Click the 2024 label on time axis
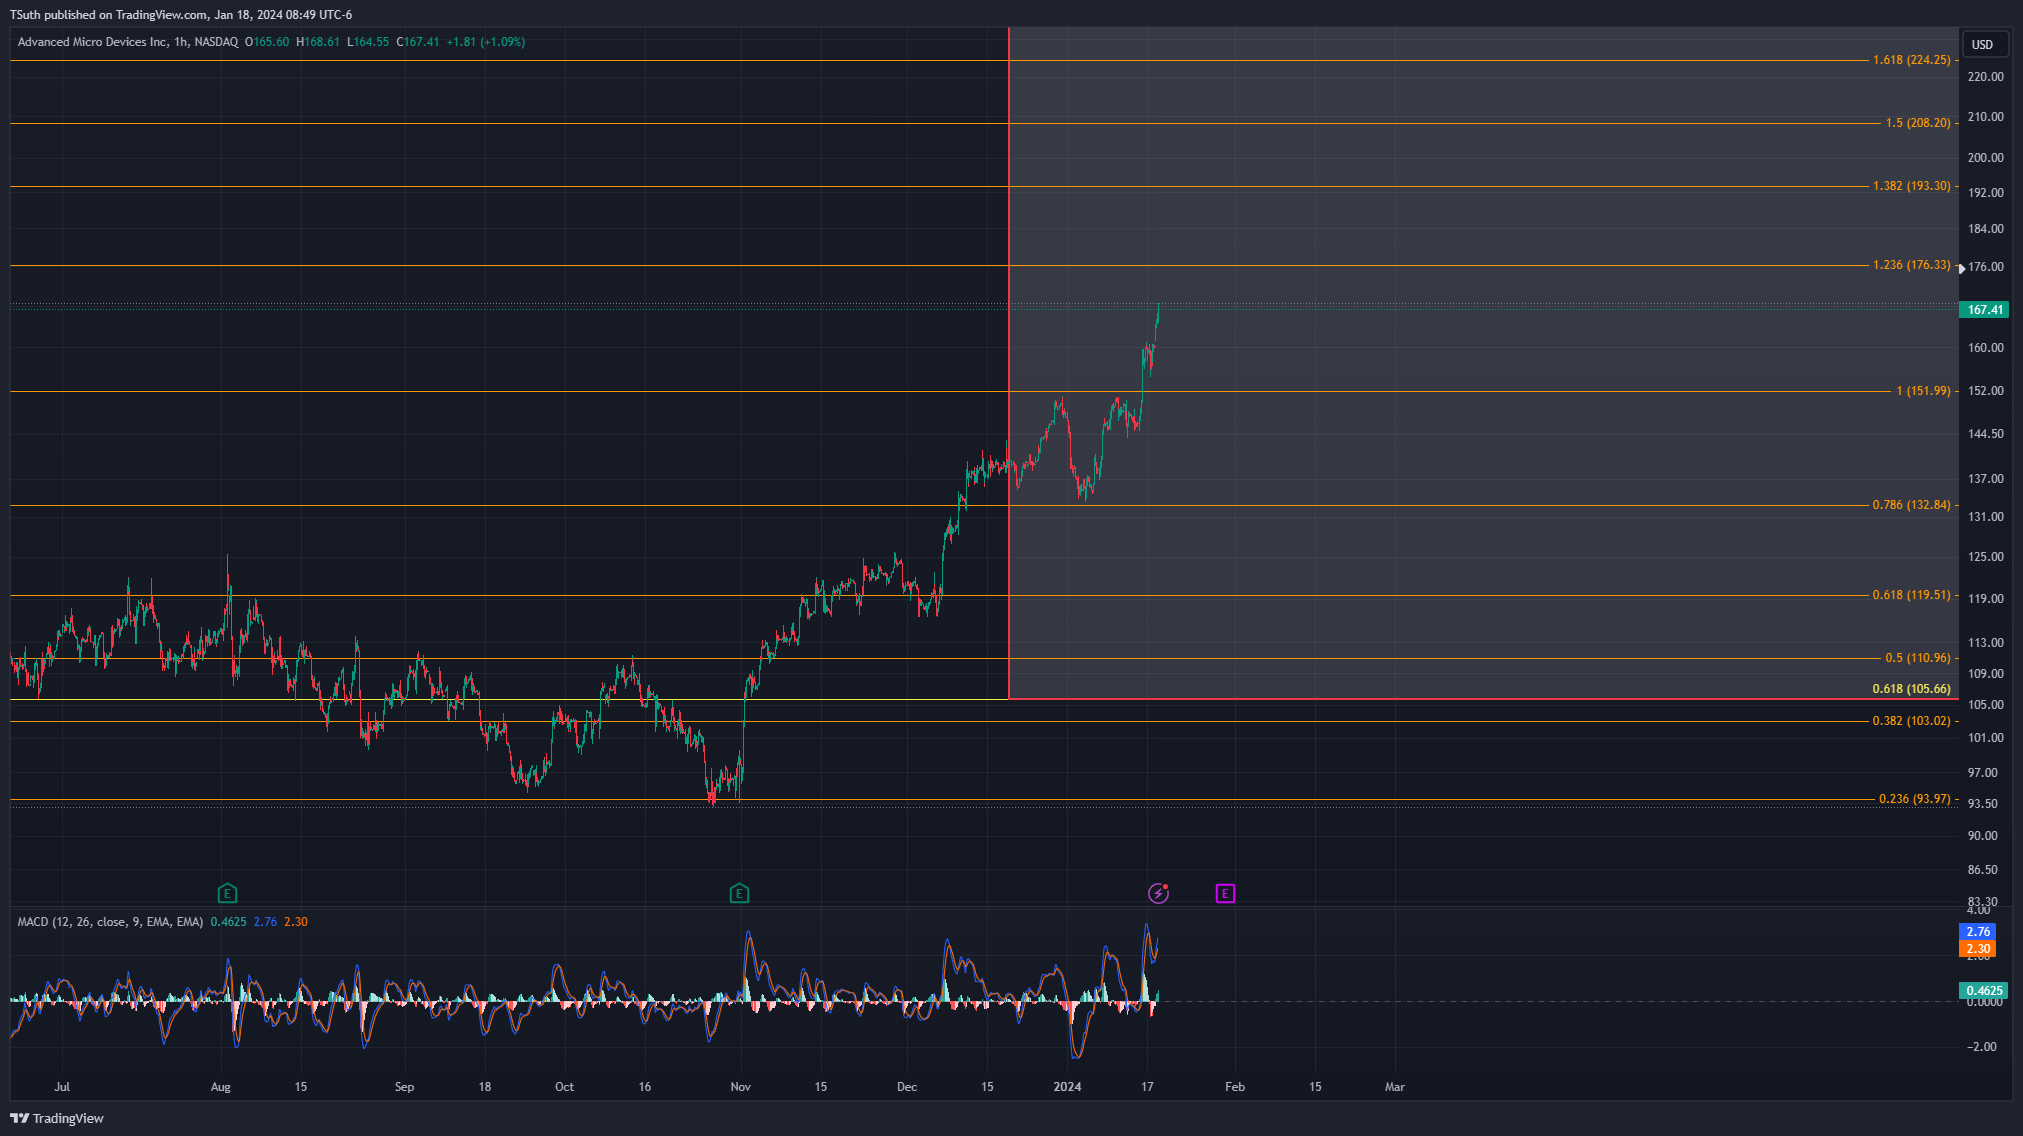Viewport: 2023px width, 1136px height. (1067, 1087)
